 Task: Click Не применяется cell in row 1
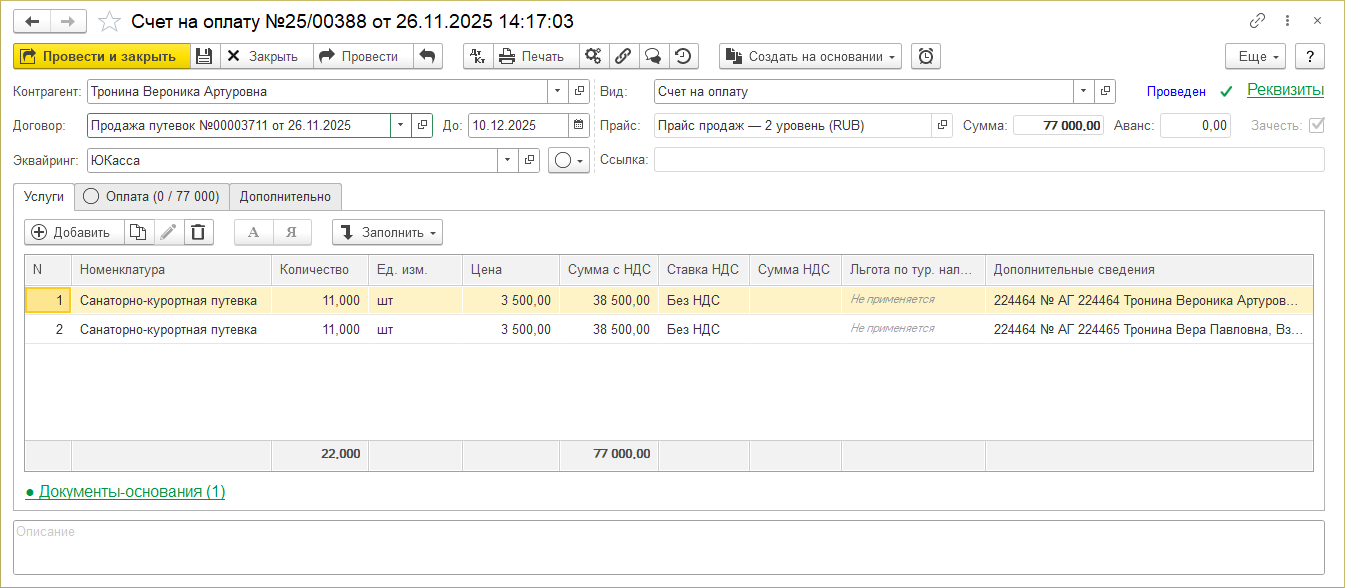pyautogui.click(x=913, y=300)
